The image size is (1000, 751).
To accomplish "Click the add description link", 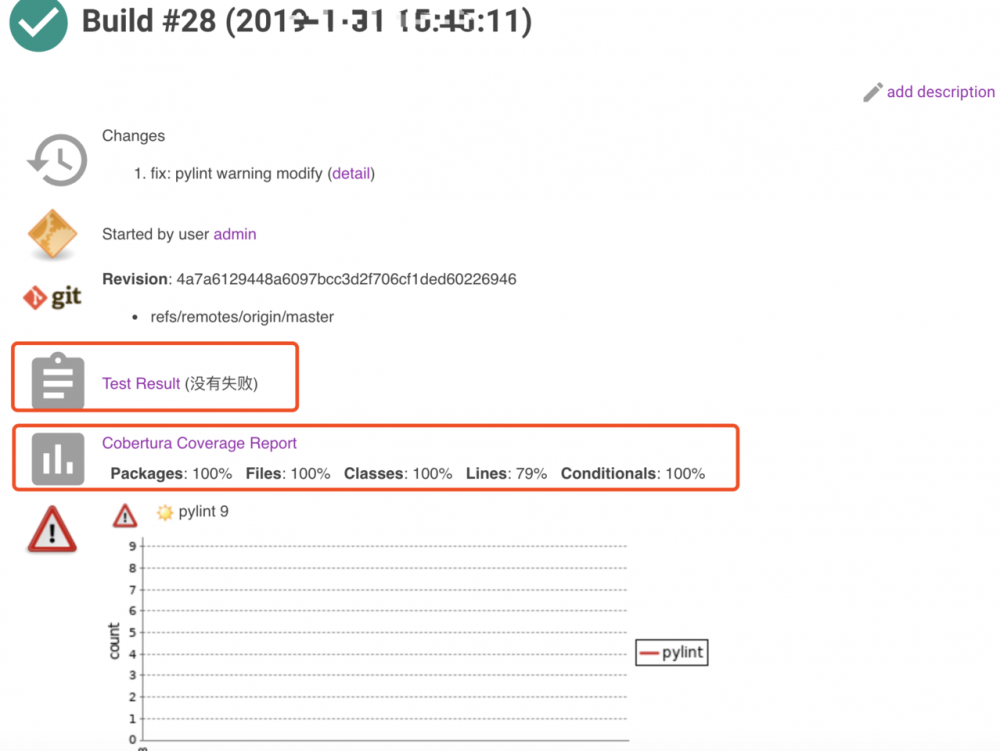I will pos(941,91).
